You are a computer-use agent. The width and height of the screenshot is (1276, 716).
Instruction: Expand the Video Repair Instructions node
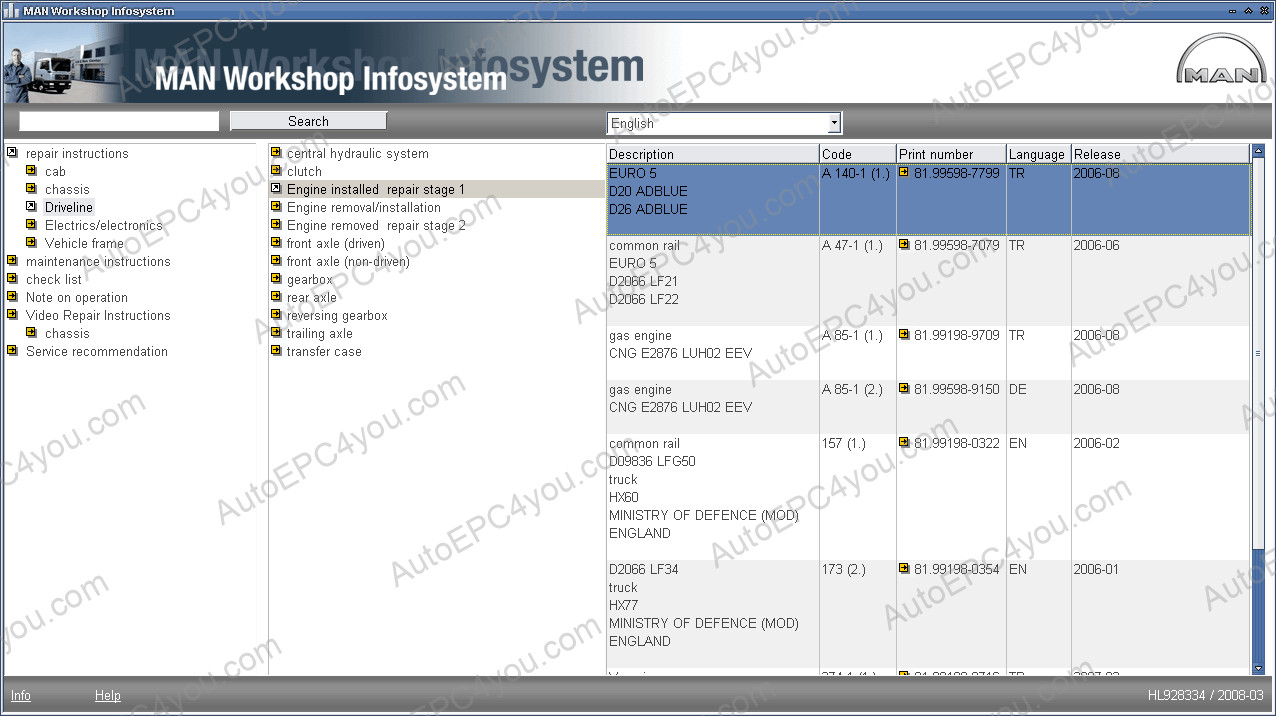(x=12, y=315)
